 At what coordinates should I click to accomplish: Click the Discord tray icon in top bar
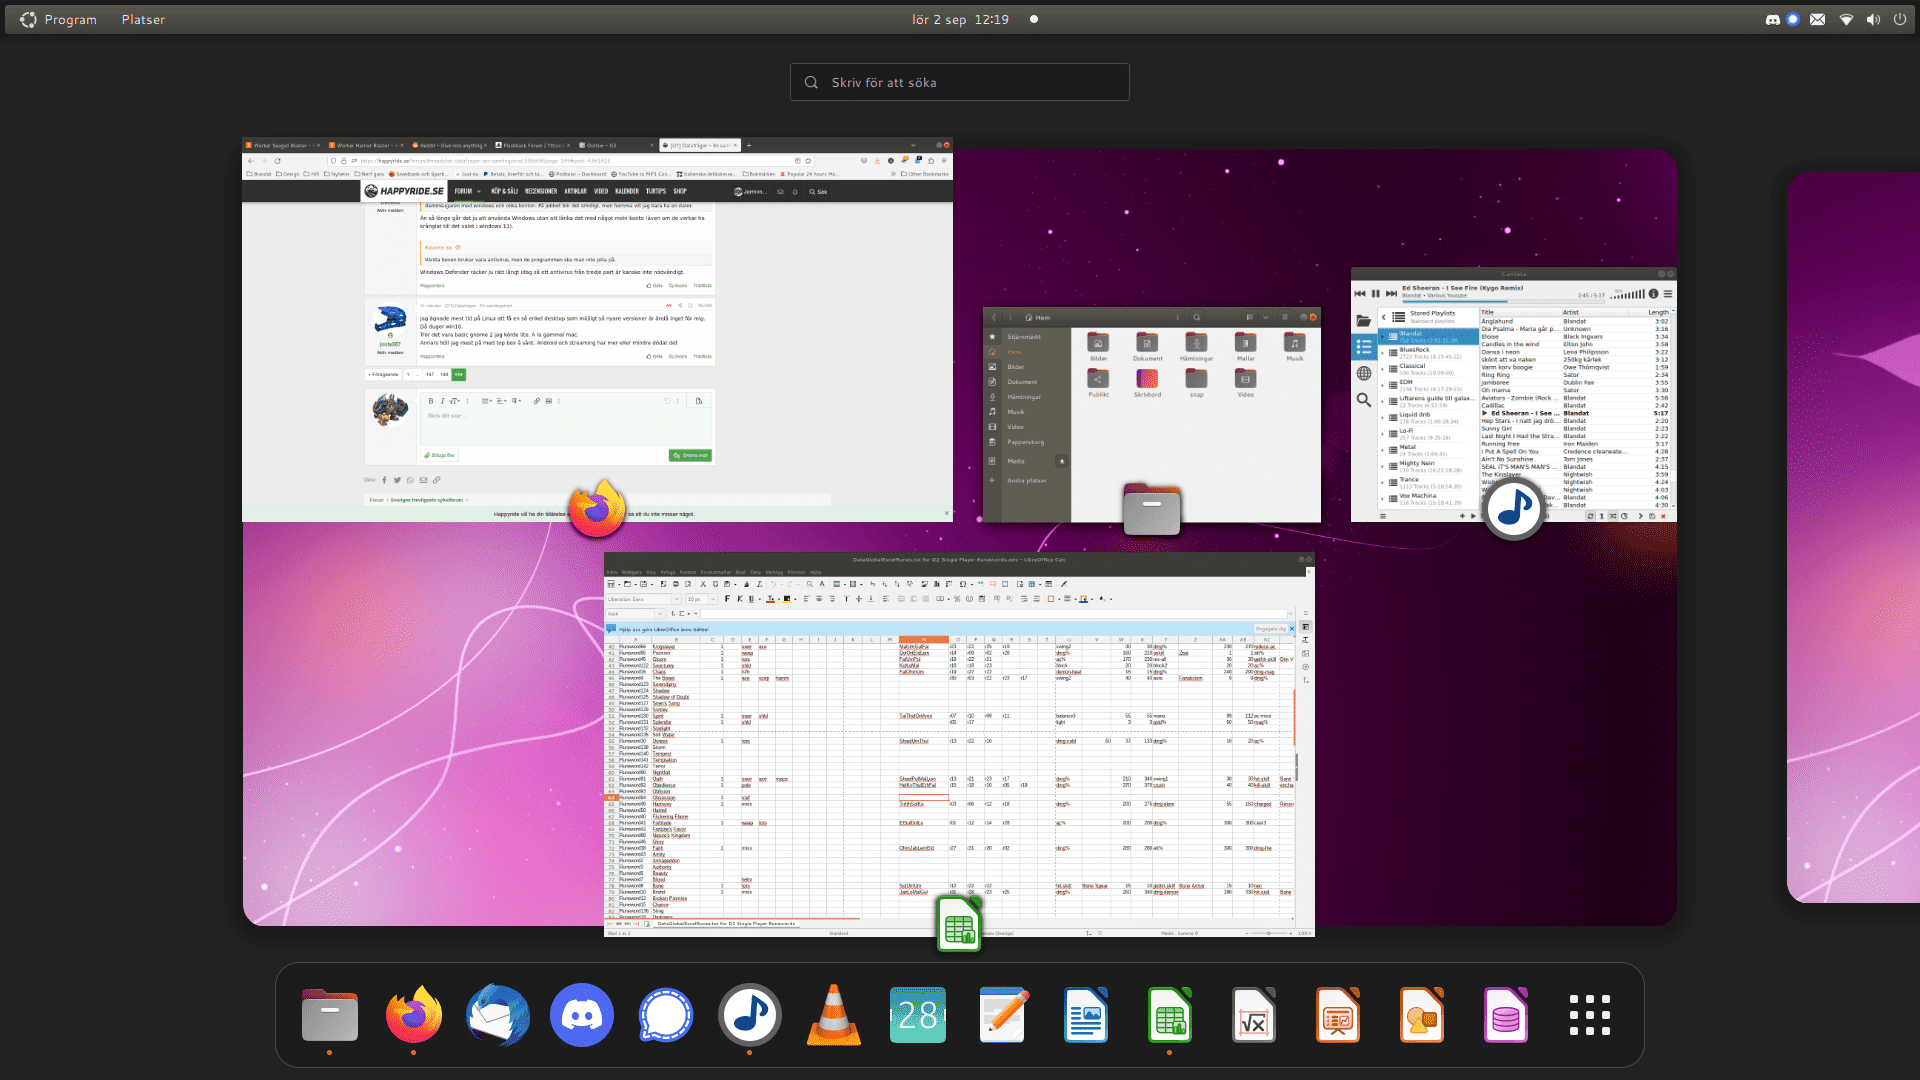click(x=1772, y=19)
